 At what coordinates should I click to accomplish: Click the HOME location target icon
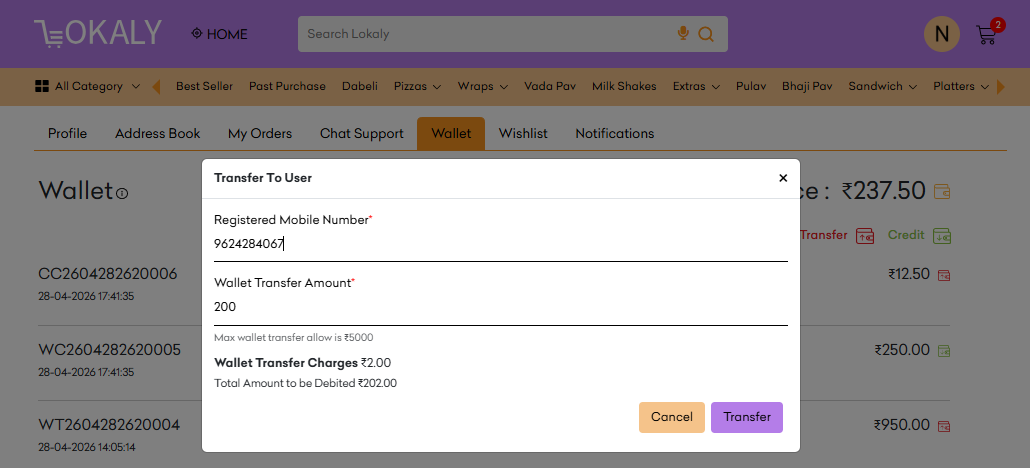[x=196, y=34]
